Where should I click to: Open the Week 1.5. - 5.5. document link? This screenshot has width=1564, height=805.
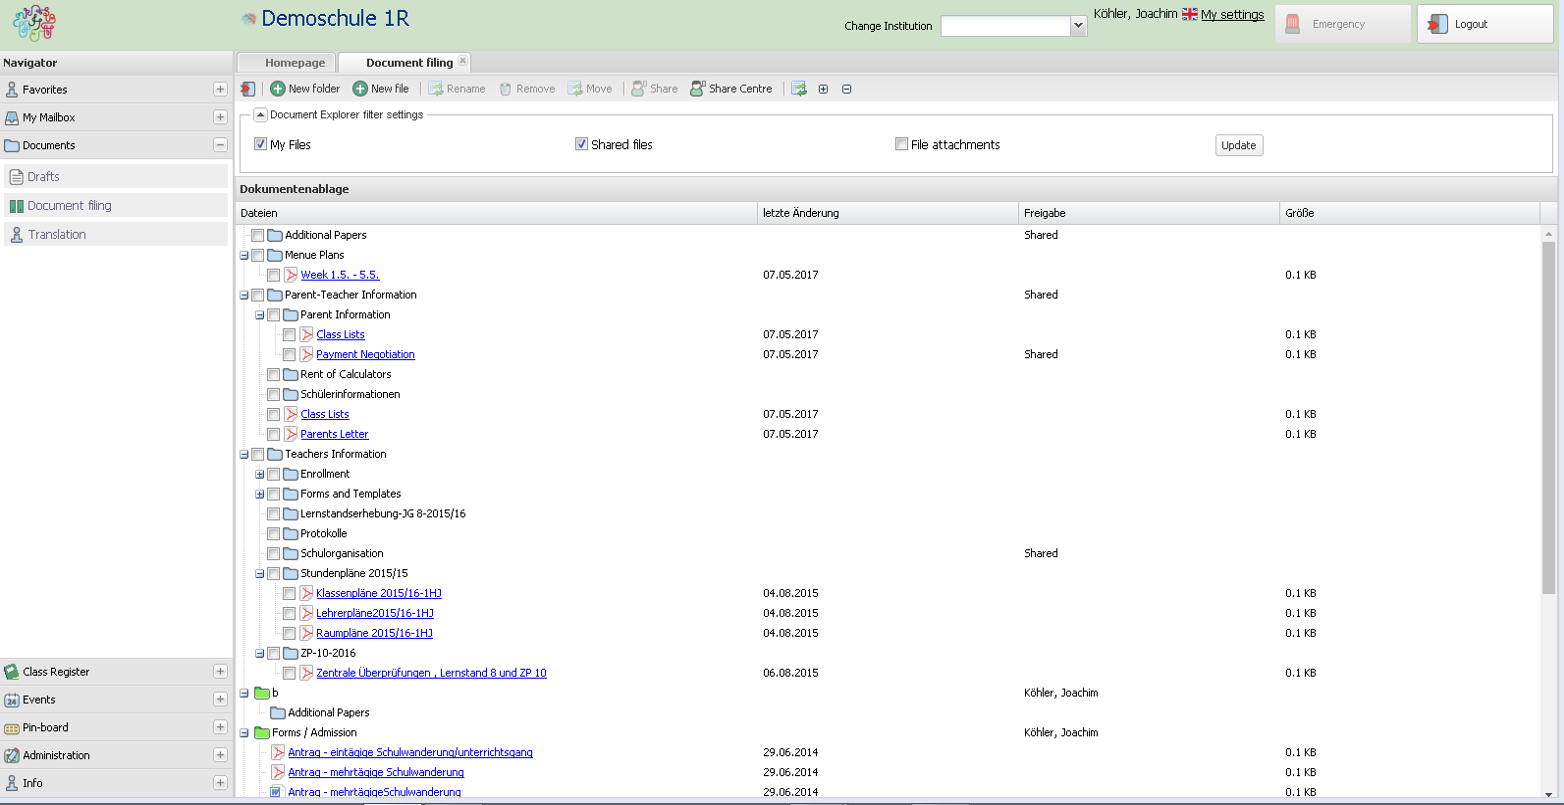point(340,275)
